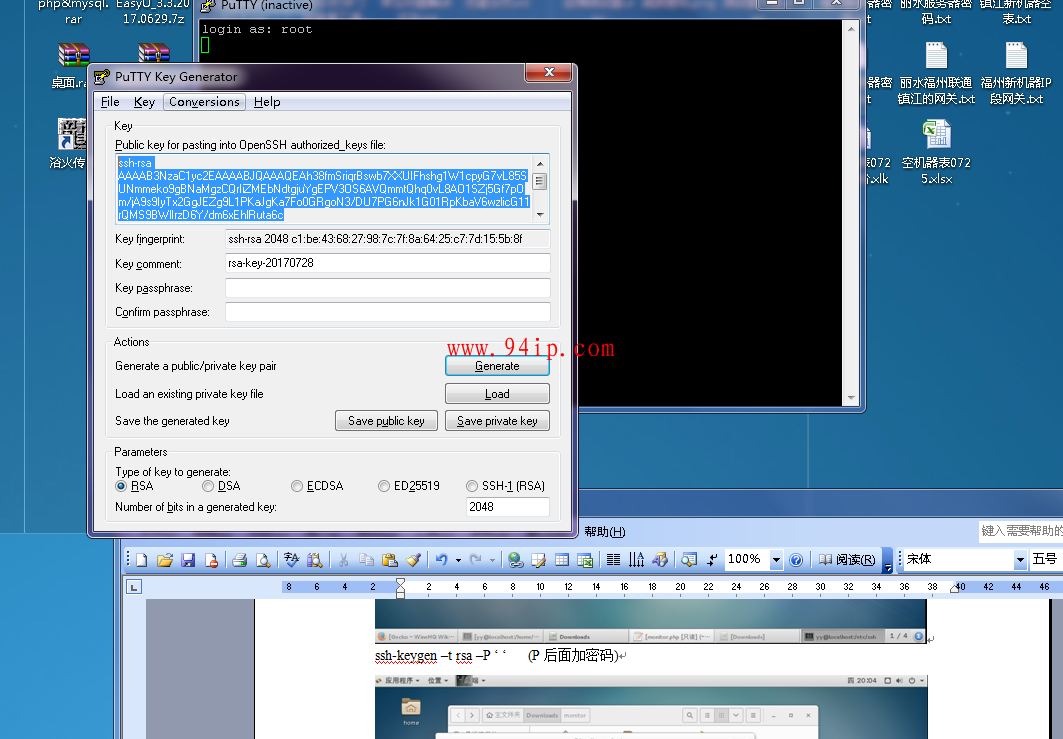Click tab-stop selector at ruler left
This screenshot has height=739, width=1063.
click(x=134, y=587)
